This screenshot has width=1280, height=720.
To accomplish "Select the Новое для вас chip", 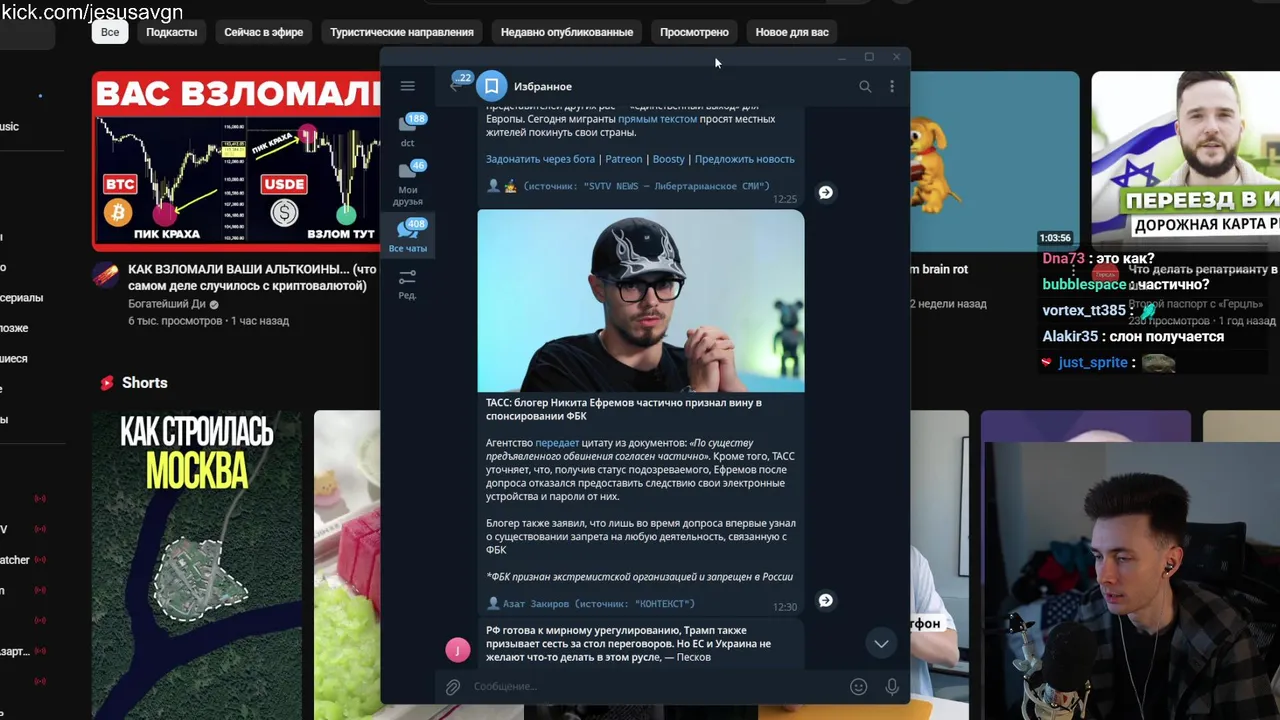I will 792,32.
